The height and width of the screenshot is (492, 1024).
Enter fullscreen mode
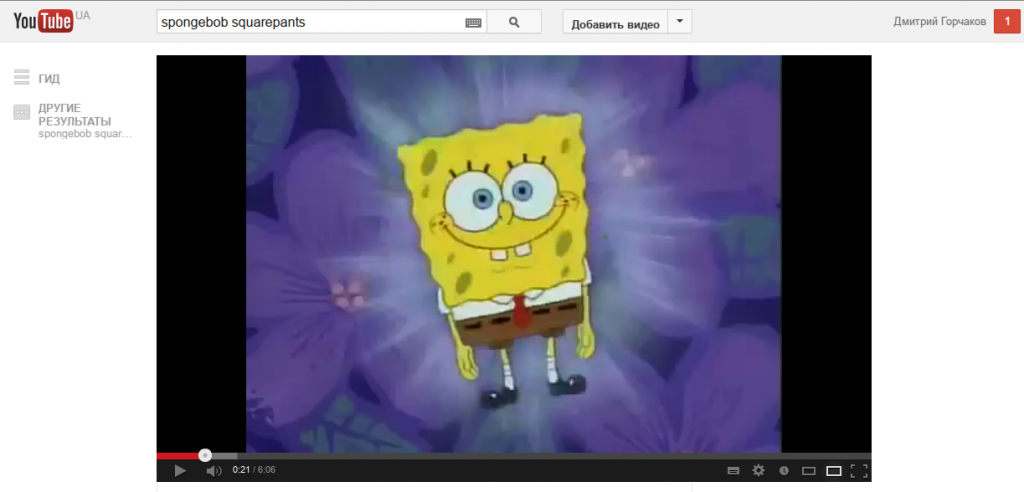[858, 470]
